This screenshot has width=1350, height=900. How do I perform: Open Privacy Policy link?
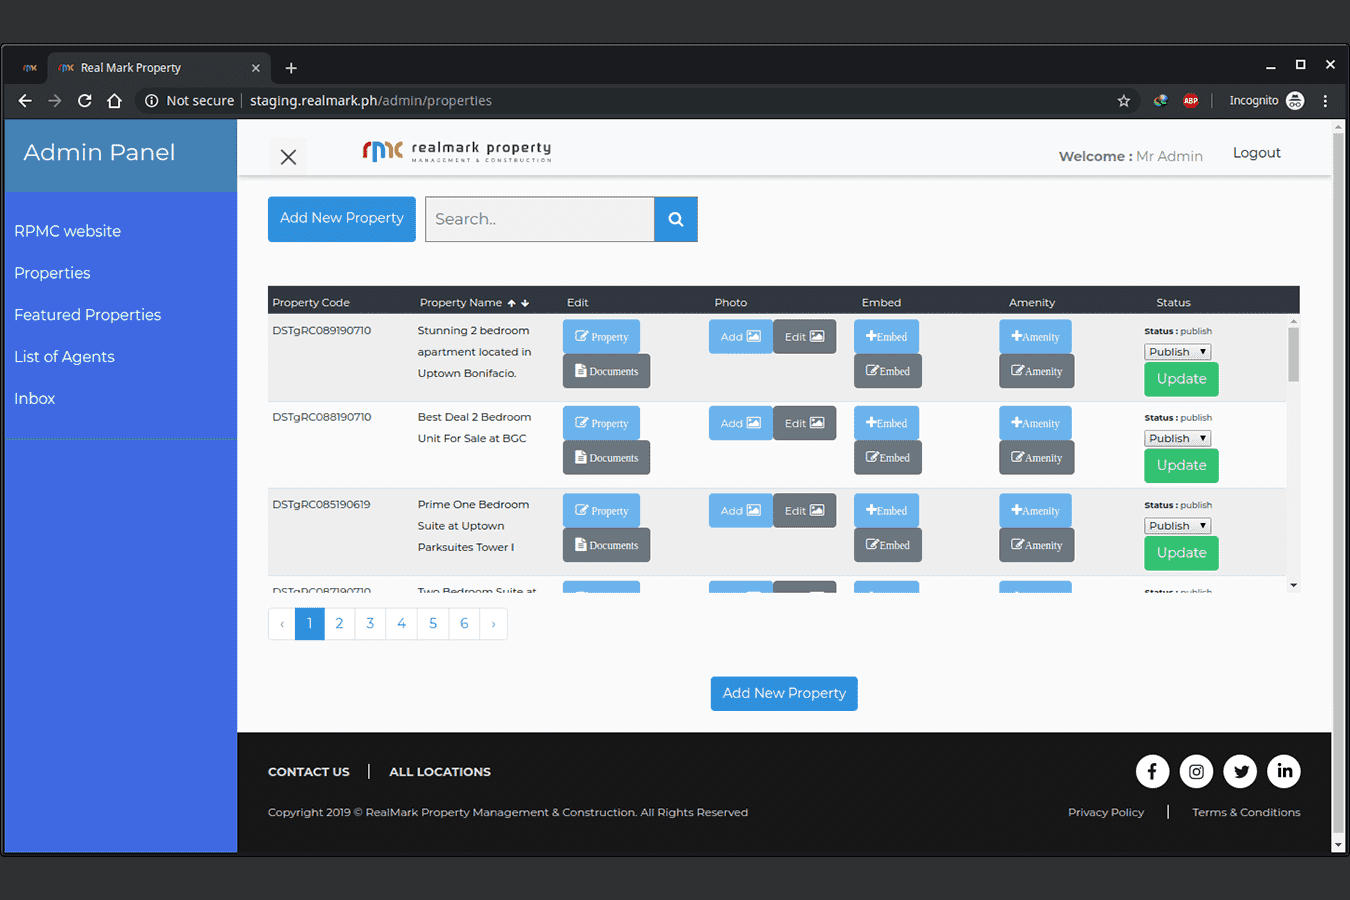point(1106,812)
